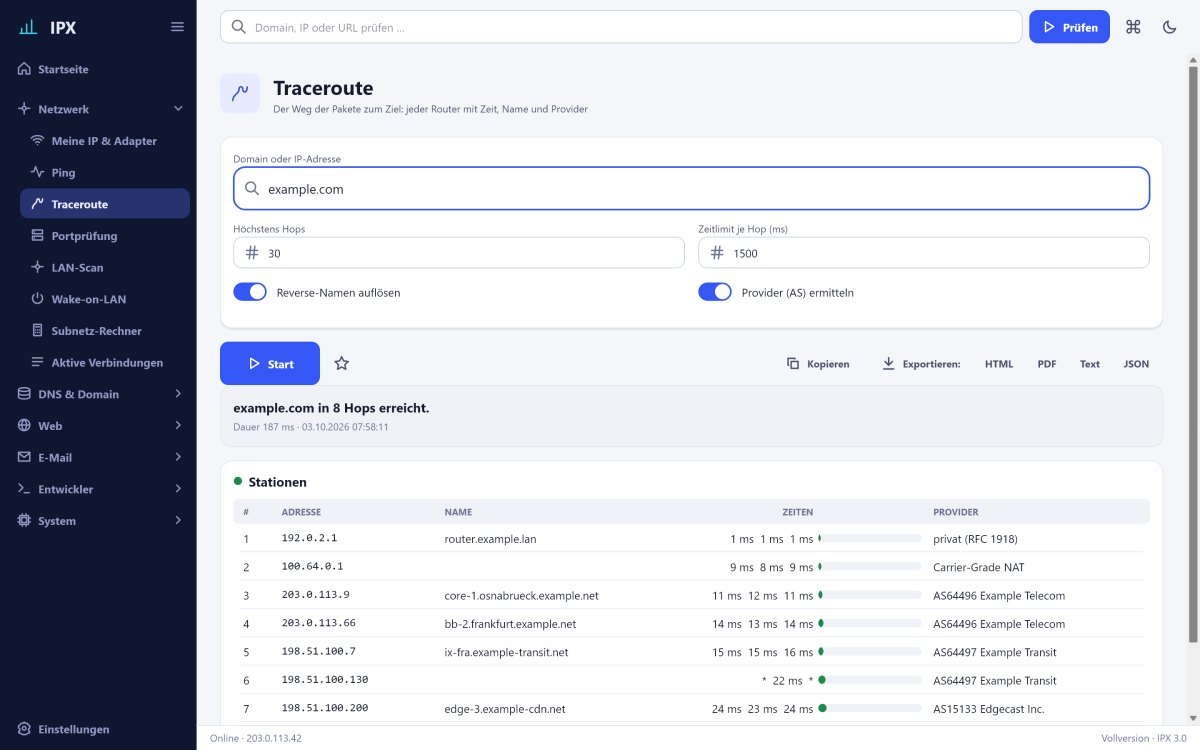This screenshot has height=750, width=1200.
Task: Open Subnetz-Rechner tool
Action: click(x=105, y=331)
